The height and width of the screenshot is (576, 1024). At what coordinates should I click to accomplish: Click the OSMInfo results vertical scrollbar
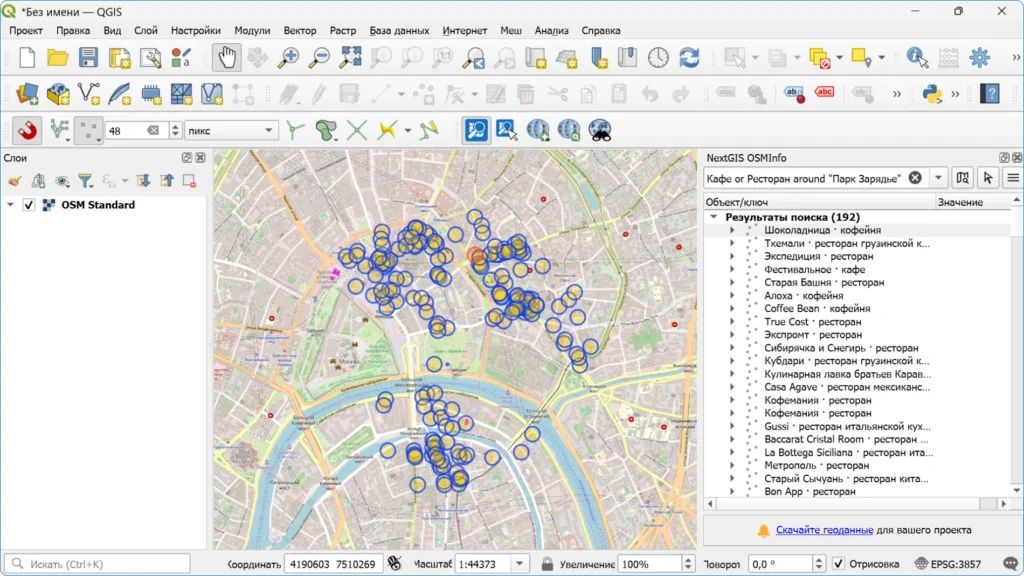(1016, 346)
